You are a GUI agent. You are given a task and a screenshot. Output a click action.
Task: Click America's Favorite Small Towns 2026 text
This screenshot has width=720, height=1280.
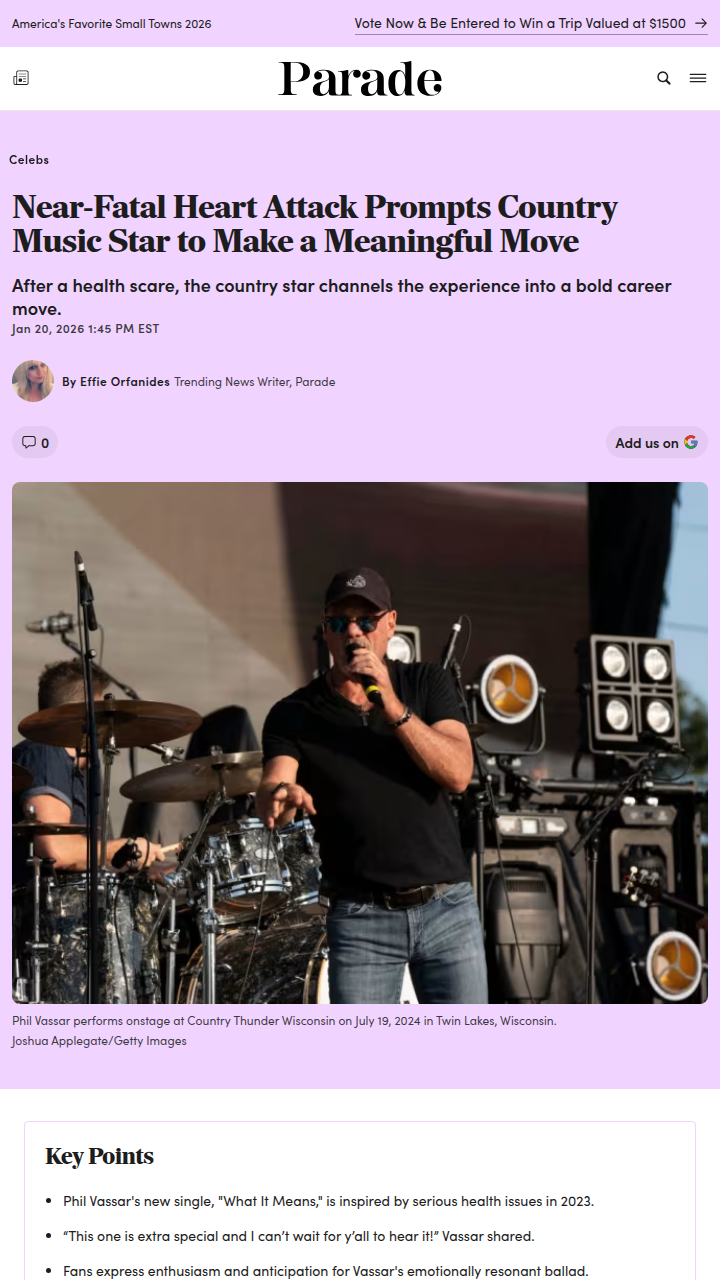point(112,23)
